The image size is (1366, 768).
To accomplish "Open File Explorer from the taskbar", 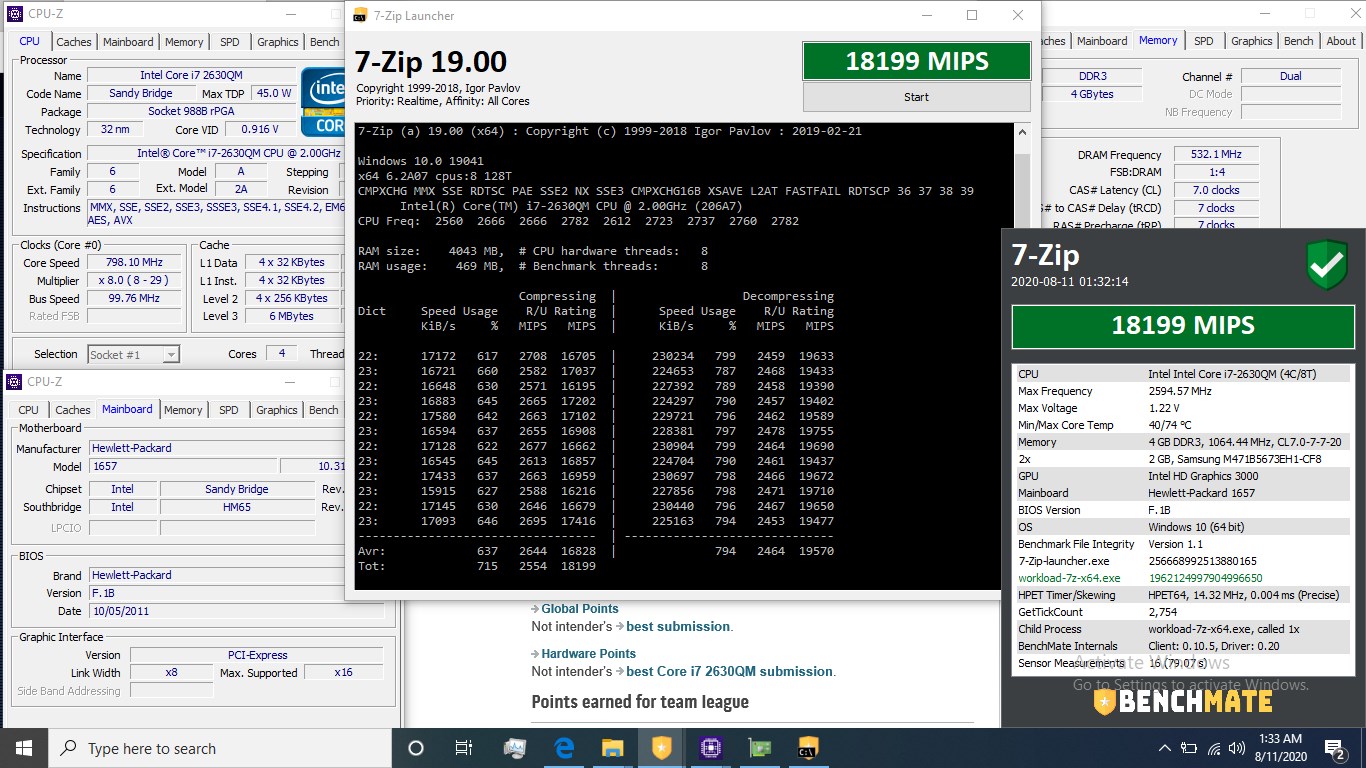I will coord(613,748).
